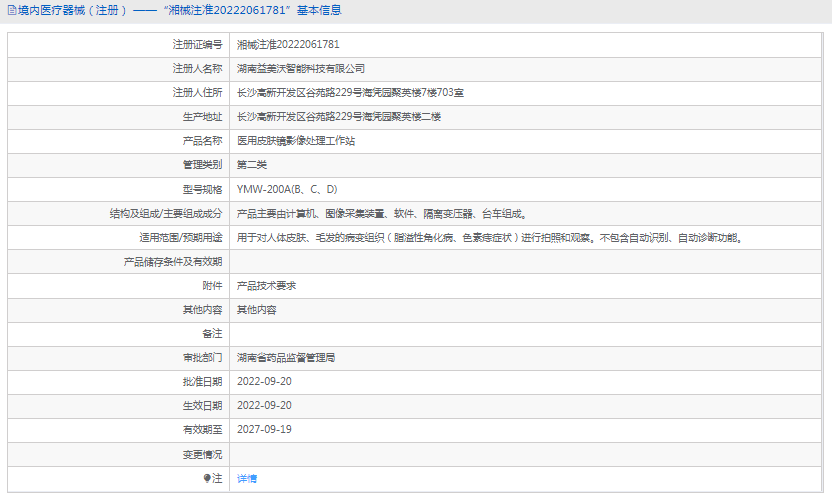Click the document icon before 境内医疗器械 header
This screenshot has width=832, height=496.
(12, 10)
